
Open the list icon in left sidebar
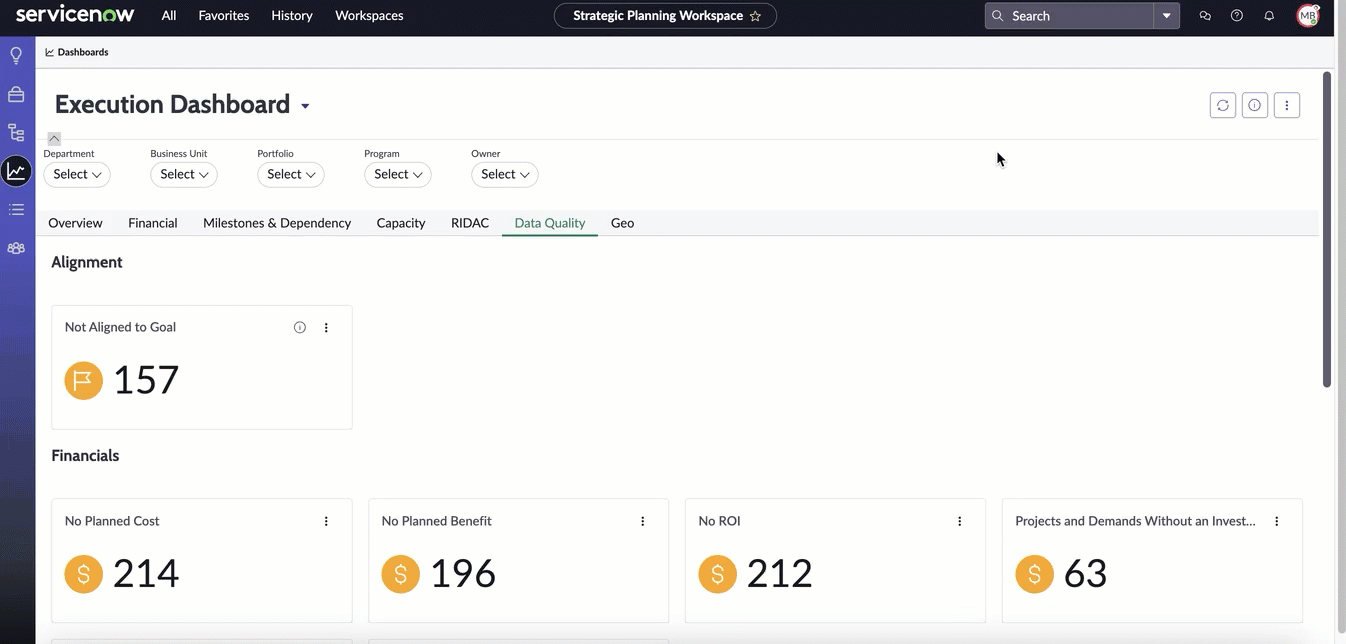[16, 210]
